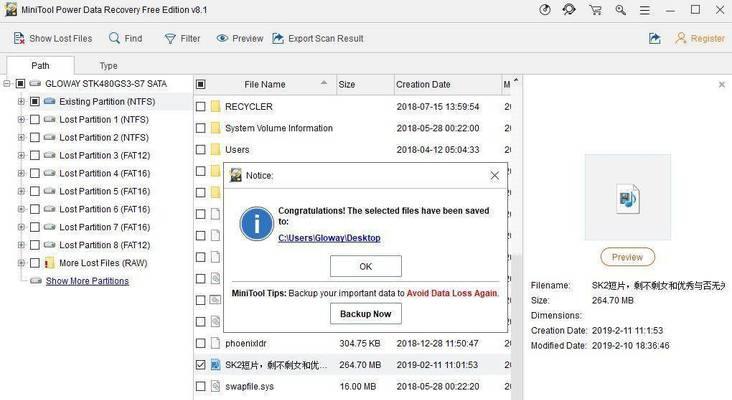Click the share icon beside Register
732x400 pixels.
655,38
